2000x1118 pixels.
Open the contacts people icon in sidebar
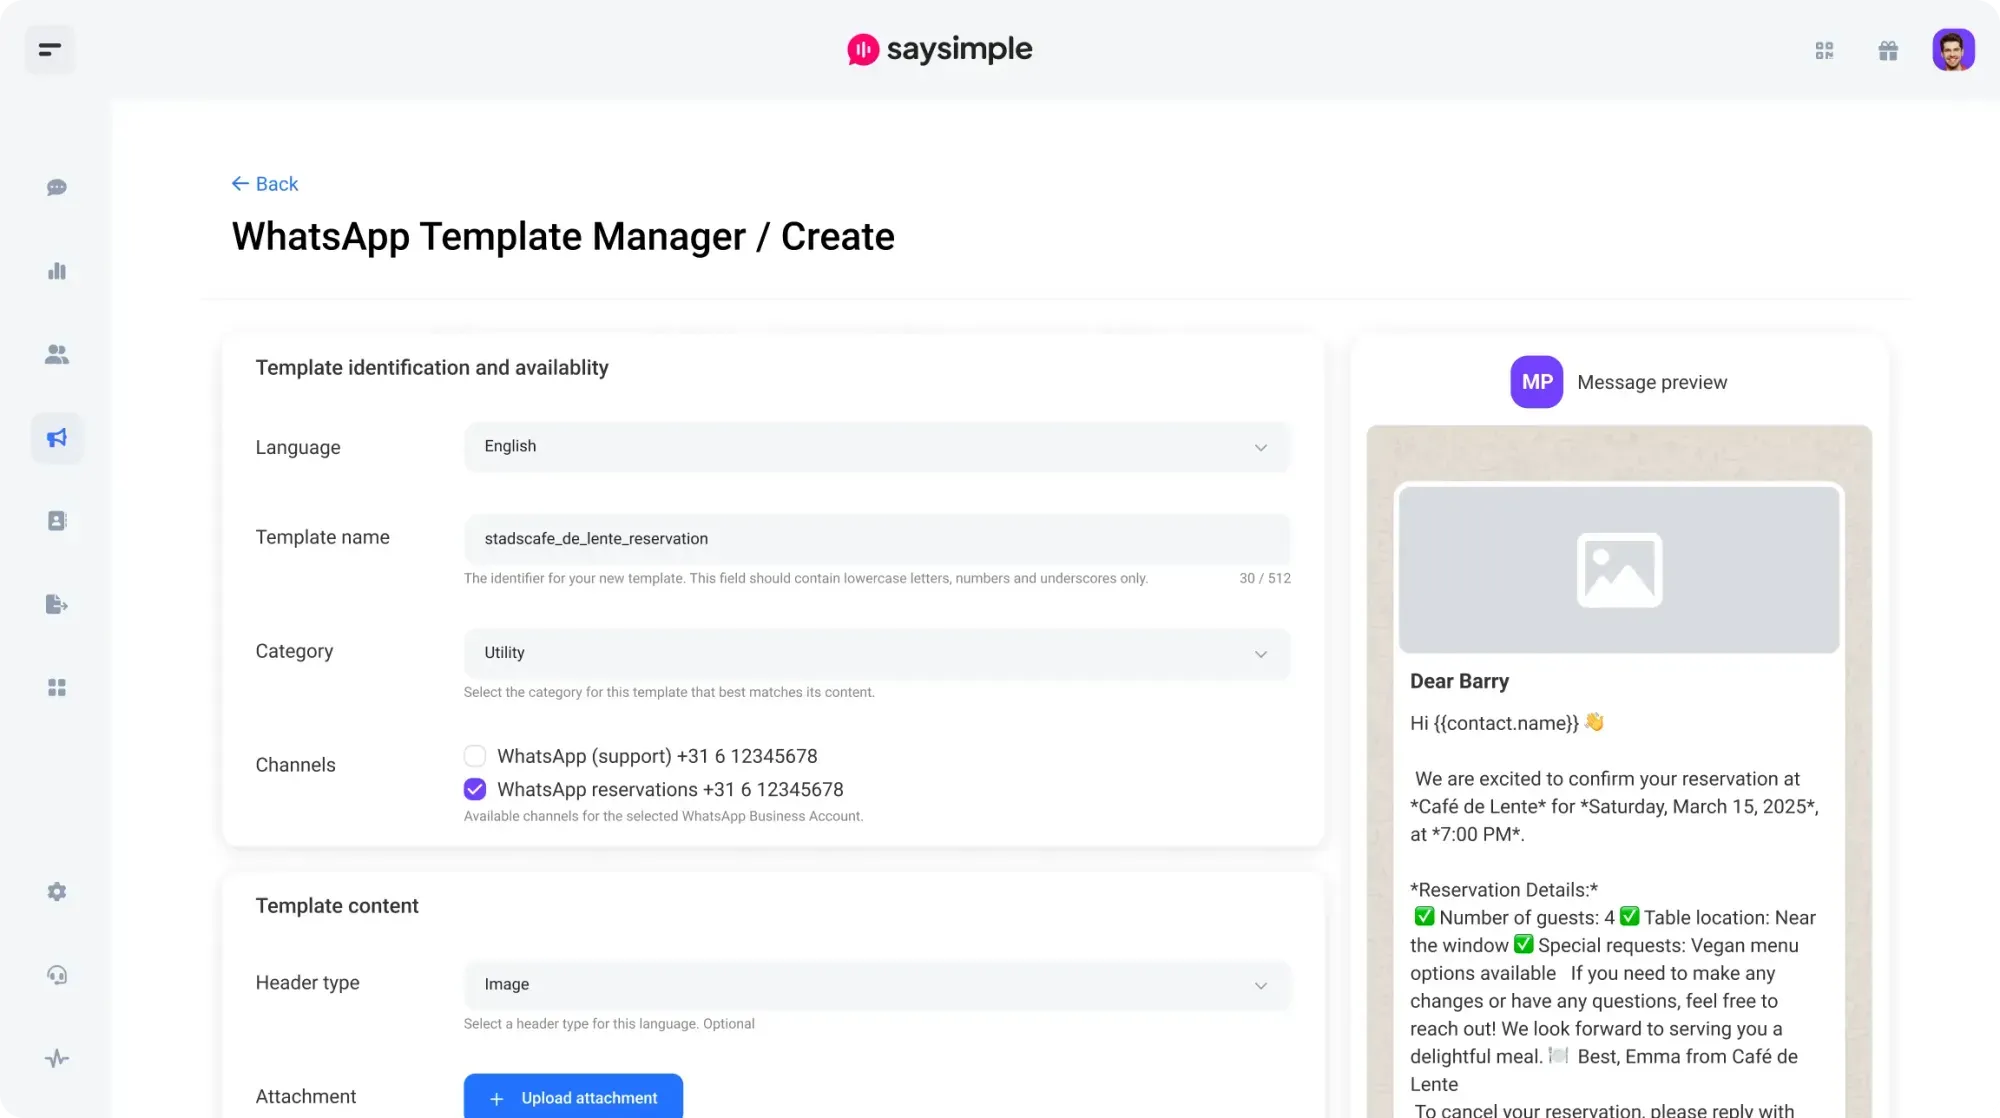[57, 353]
